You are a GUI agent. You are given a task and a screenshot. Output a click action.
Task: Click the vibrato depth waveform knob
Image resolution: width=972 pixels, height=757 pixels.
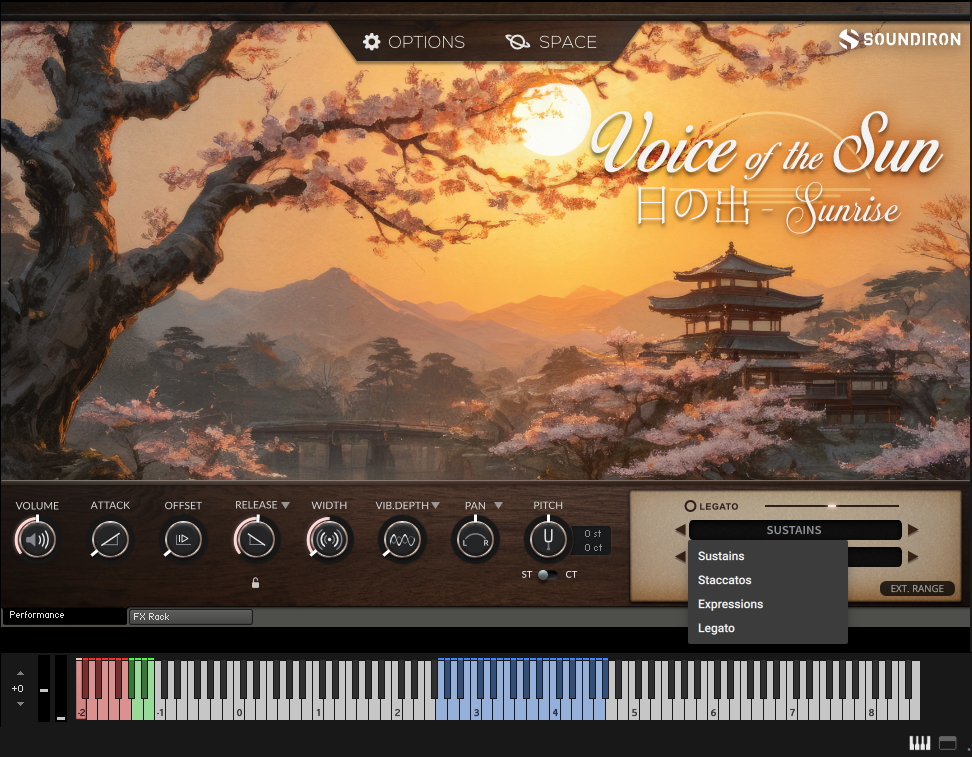[402, 541]
